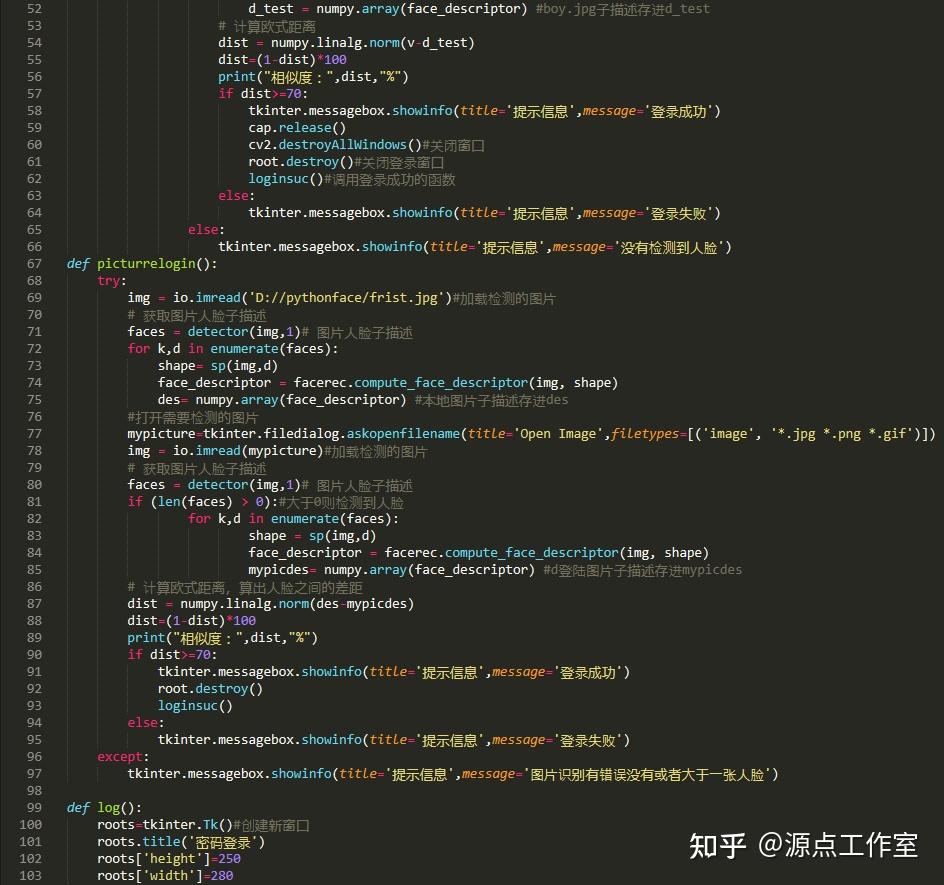This screenshot has height=885, width=944.
Task: Select the except keyword on line 96
Action: (120, 756)
